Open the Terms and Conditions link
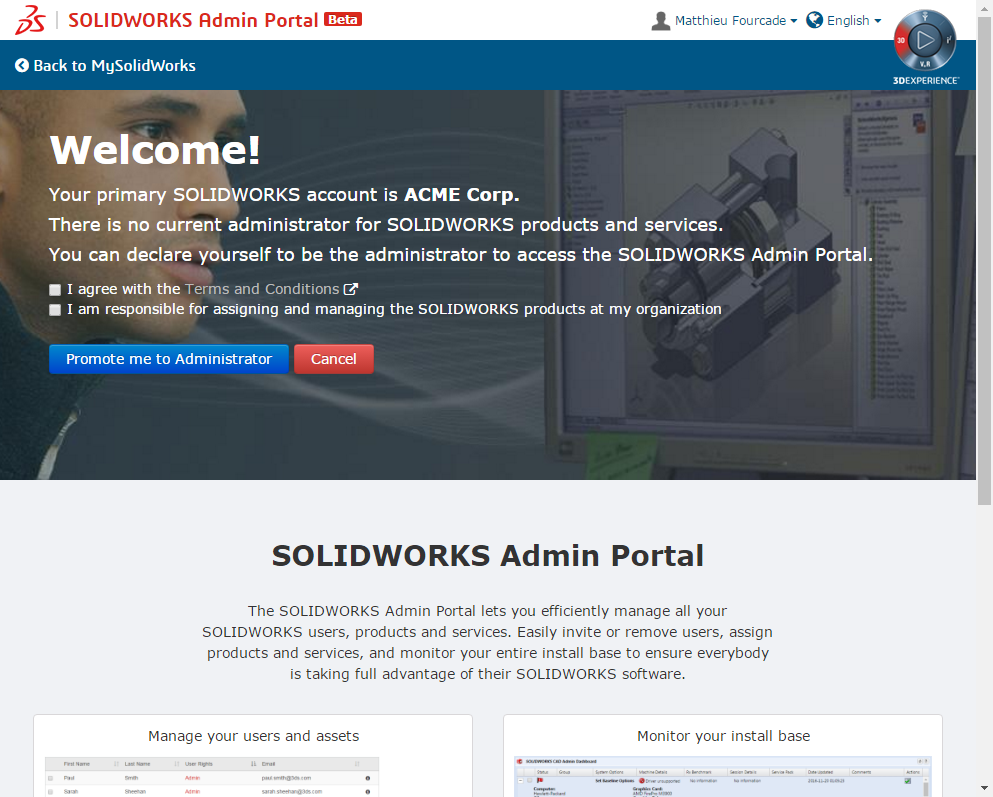 click(x=262, y=289)
